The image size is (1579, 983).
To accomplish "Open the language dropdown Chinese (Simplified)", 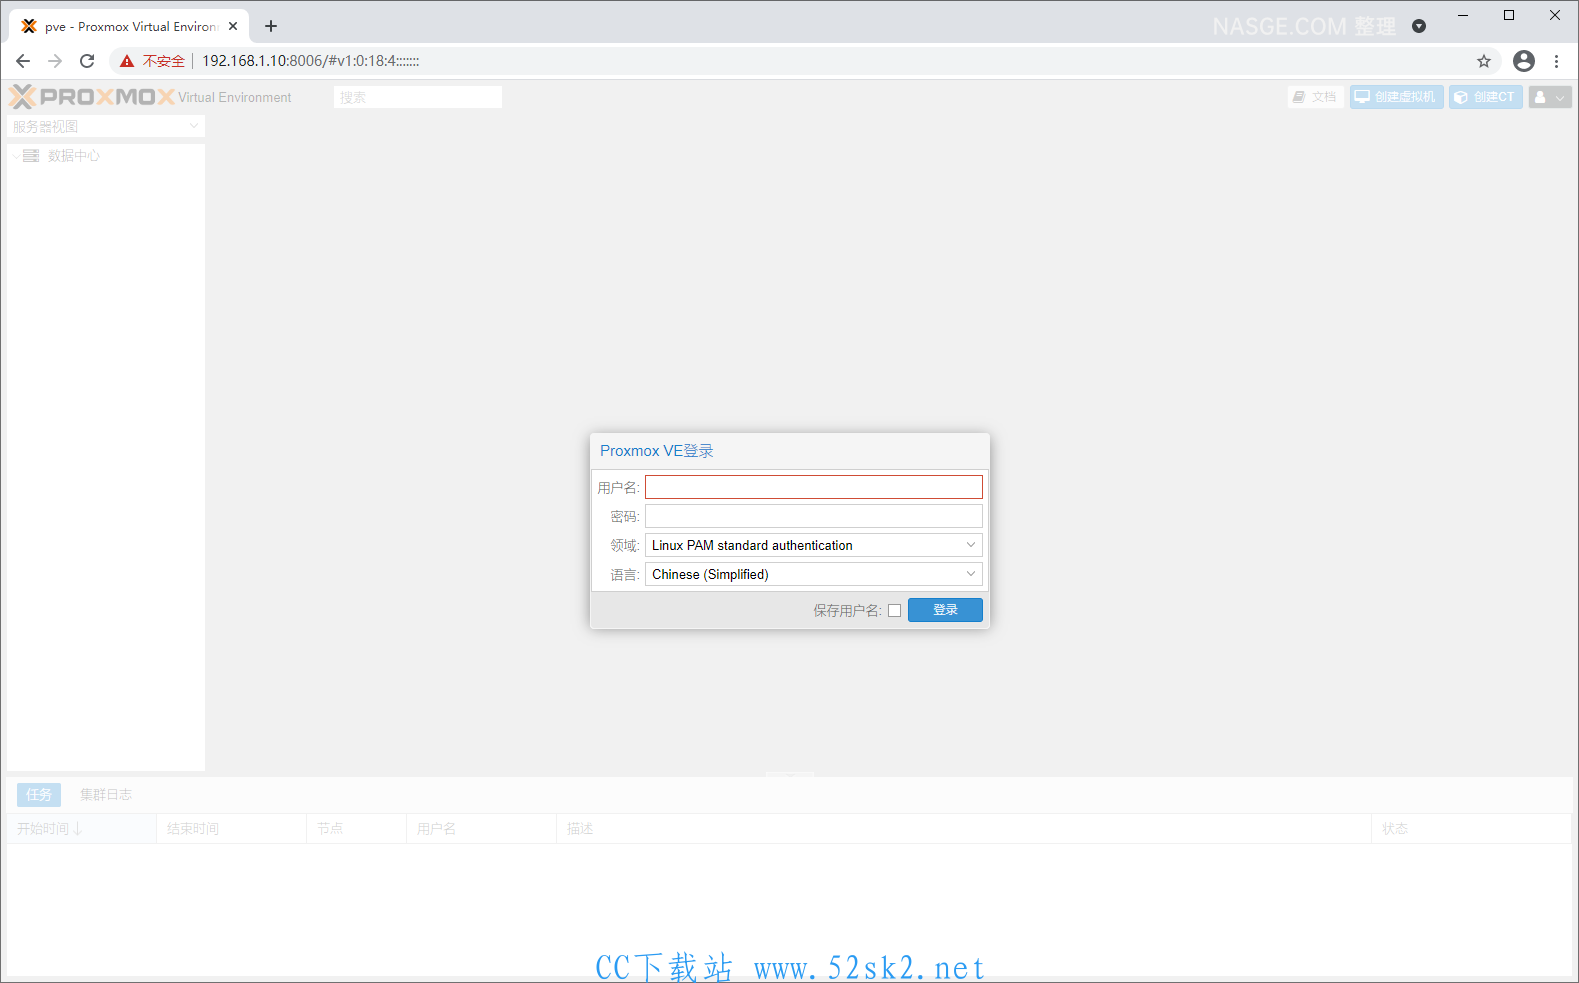I will tap(813, 574).
